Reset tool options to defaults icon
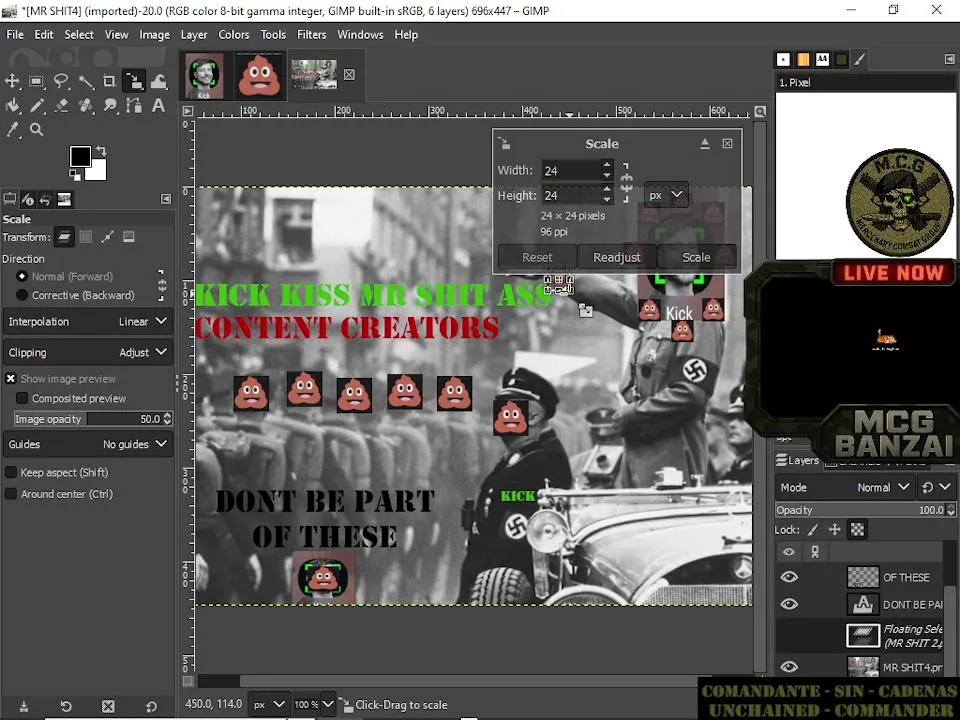Image resolution: width=960 pixels, height=720 pixels. click(x=151, y=707)
